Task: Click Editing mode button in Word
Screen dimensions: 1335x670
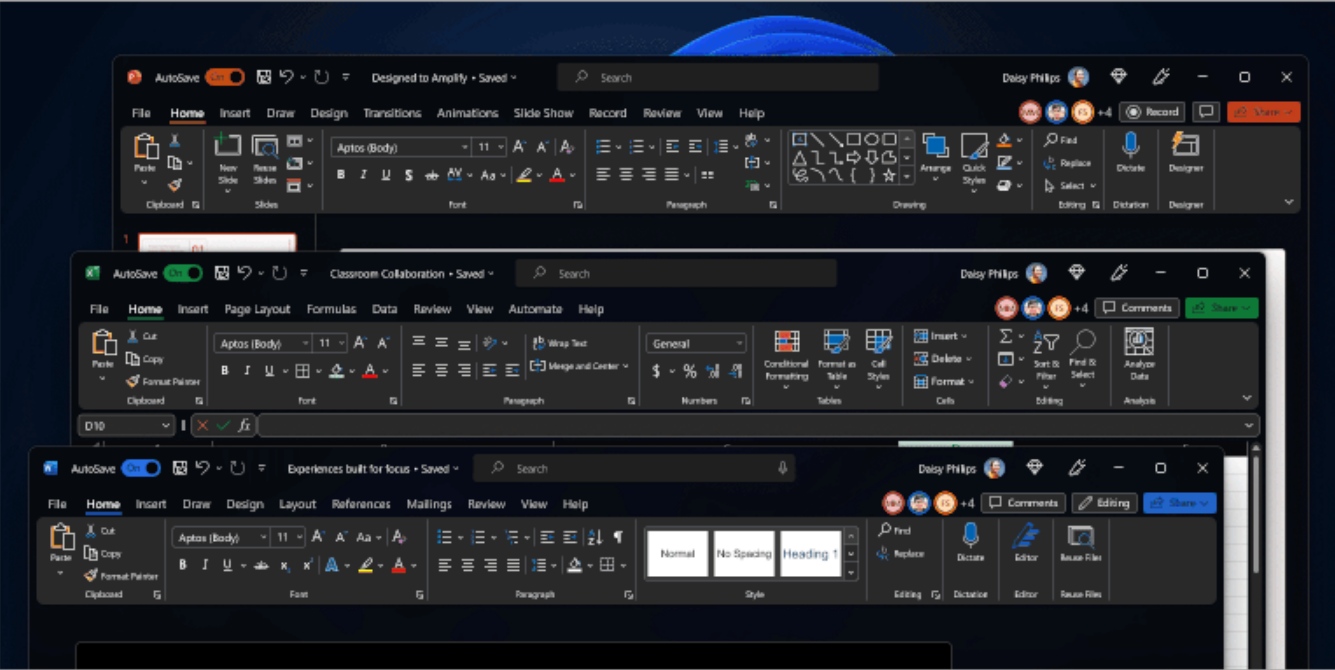Action: [x=1105, y=503]
